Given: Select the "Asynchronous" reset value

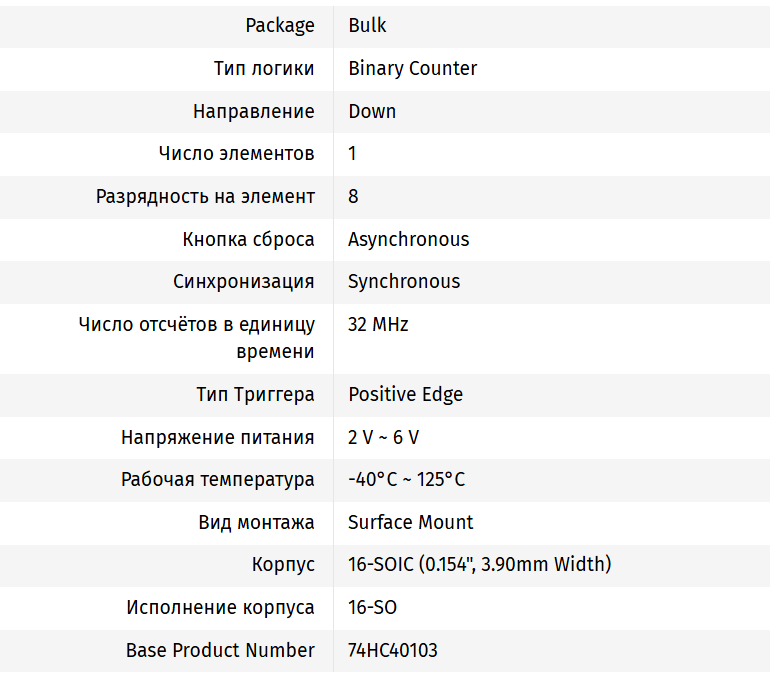Looking at the screenshot, I should tap(408, 239).
